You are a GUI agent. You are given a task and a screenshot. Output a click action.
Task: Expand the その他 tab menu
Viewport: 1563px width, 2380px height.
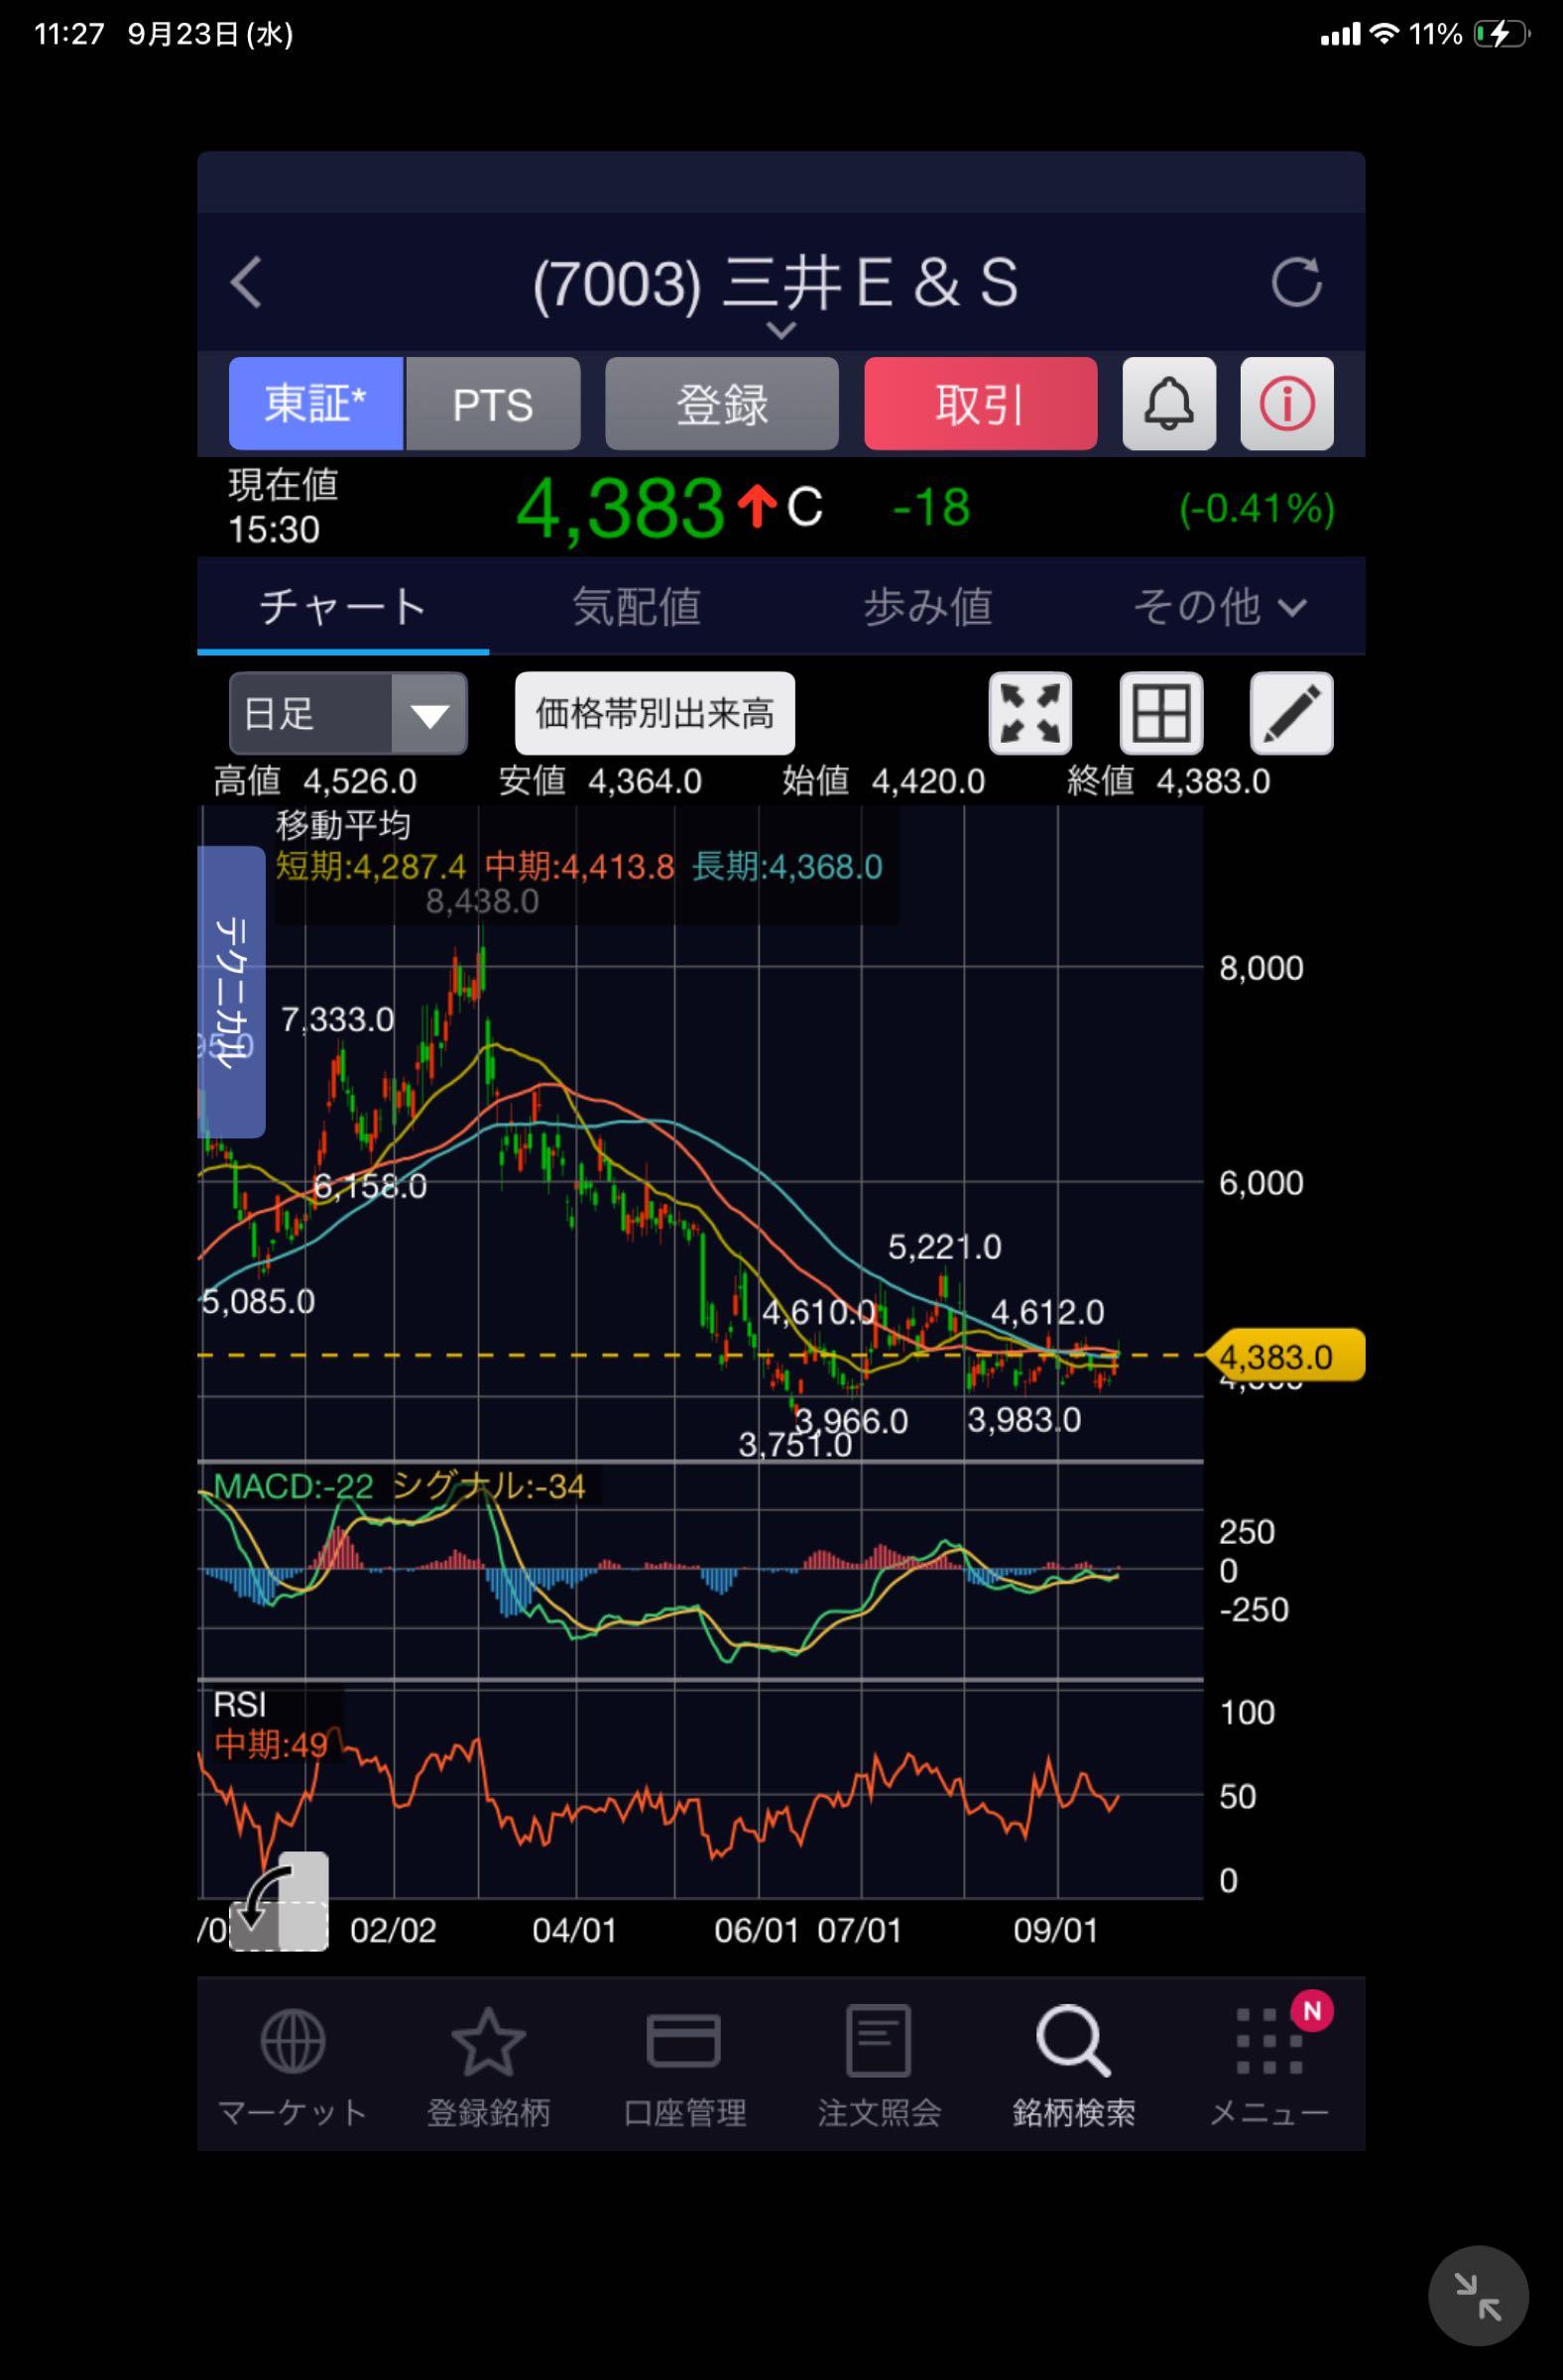point(1220,606)
